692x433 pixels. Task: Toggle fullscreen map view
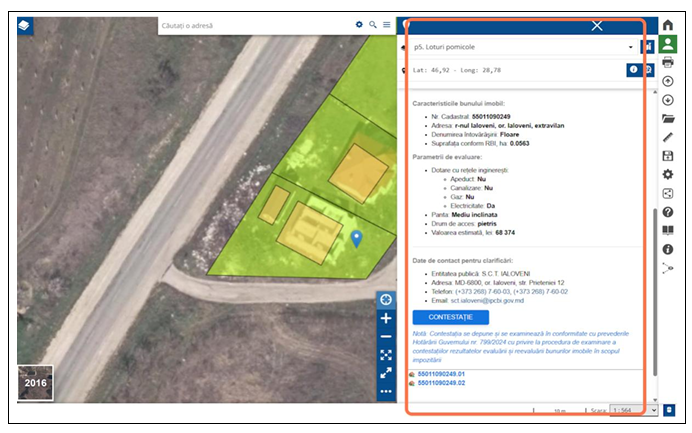tap(386, 355)
